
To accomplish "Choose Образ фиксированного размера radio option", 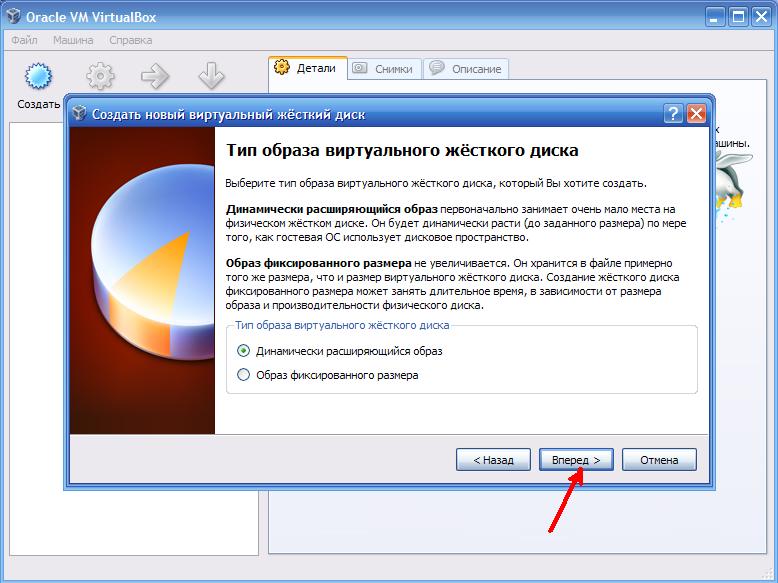I will (243, 375).
